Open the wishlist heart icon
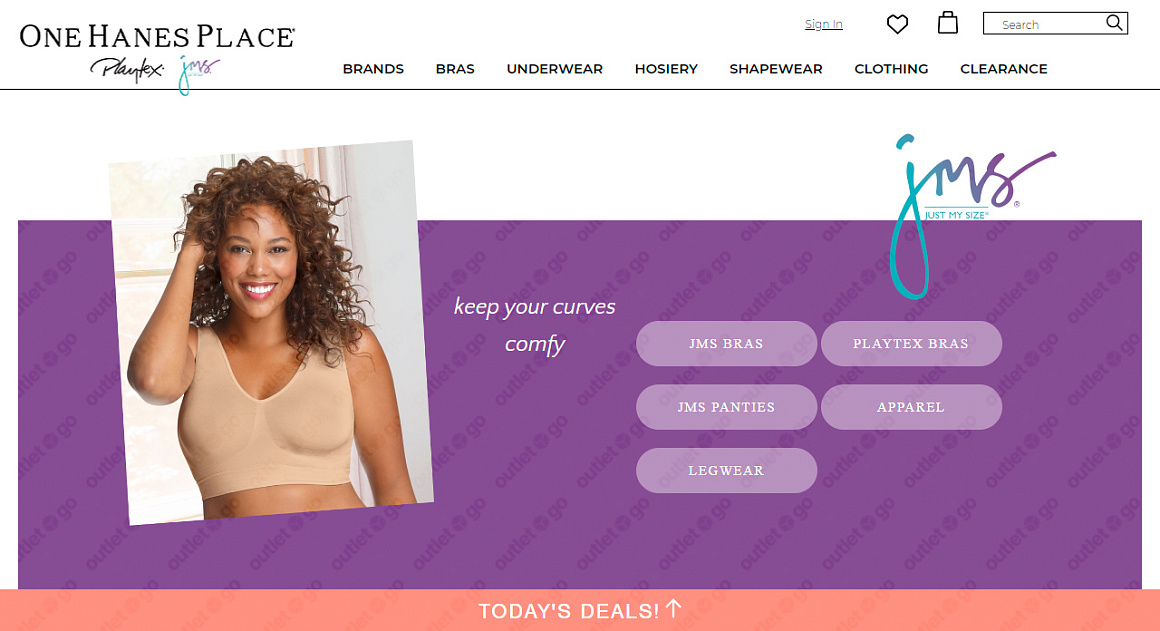 897,24
